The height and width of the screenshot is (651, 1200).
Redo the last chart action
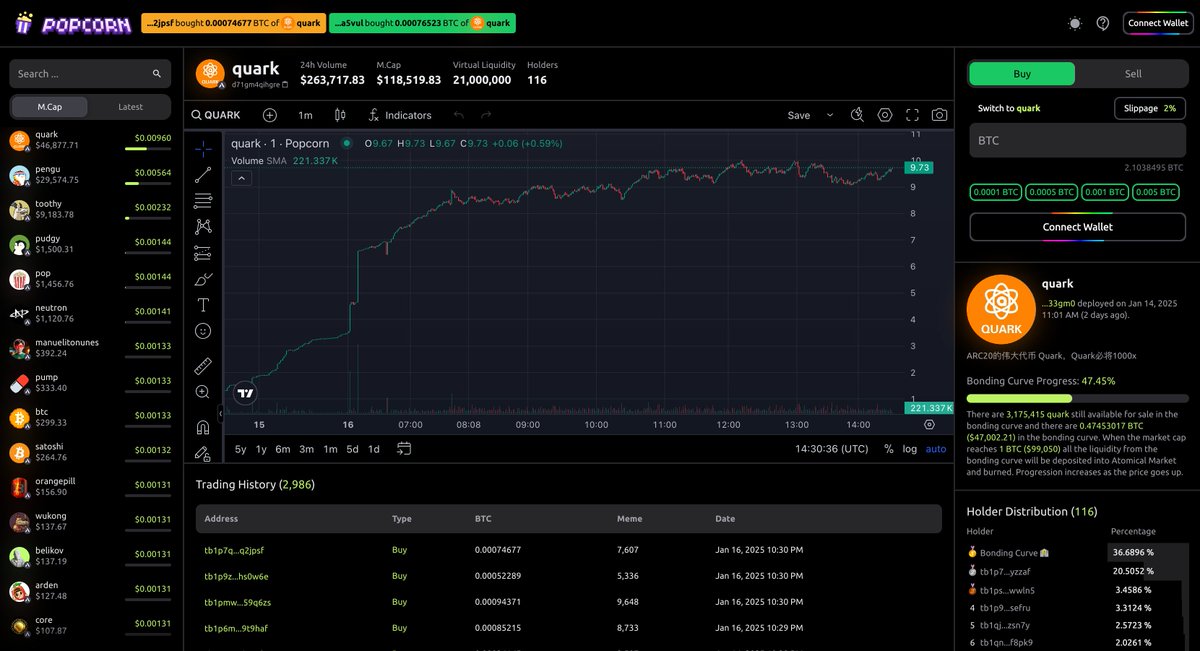[486, 115]
